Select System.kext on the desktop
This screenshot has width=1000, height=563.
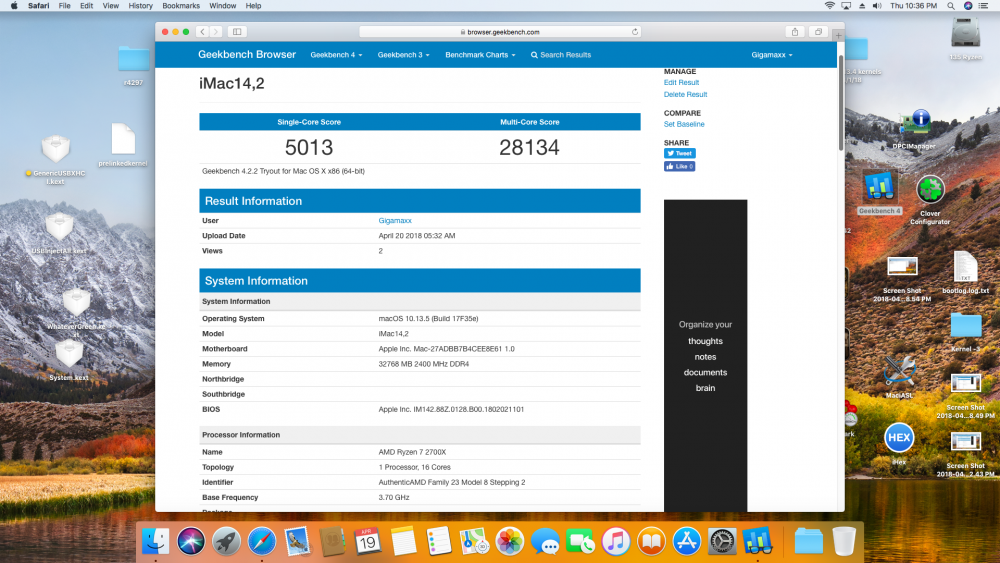tap(69, 360)
